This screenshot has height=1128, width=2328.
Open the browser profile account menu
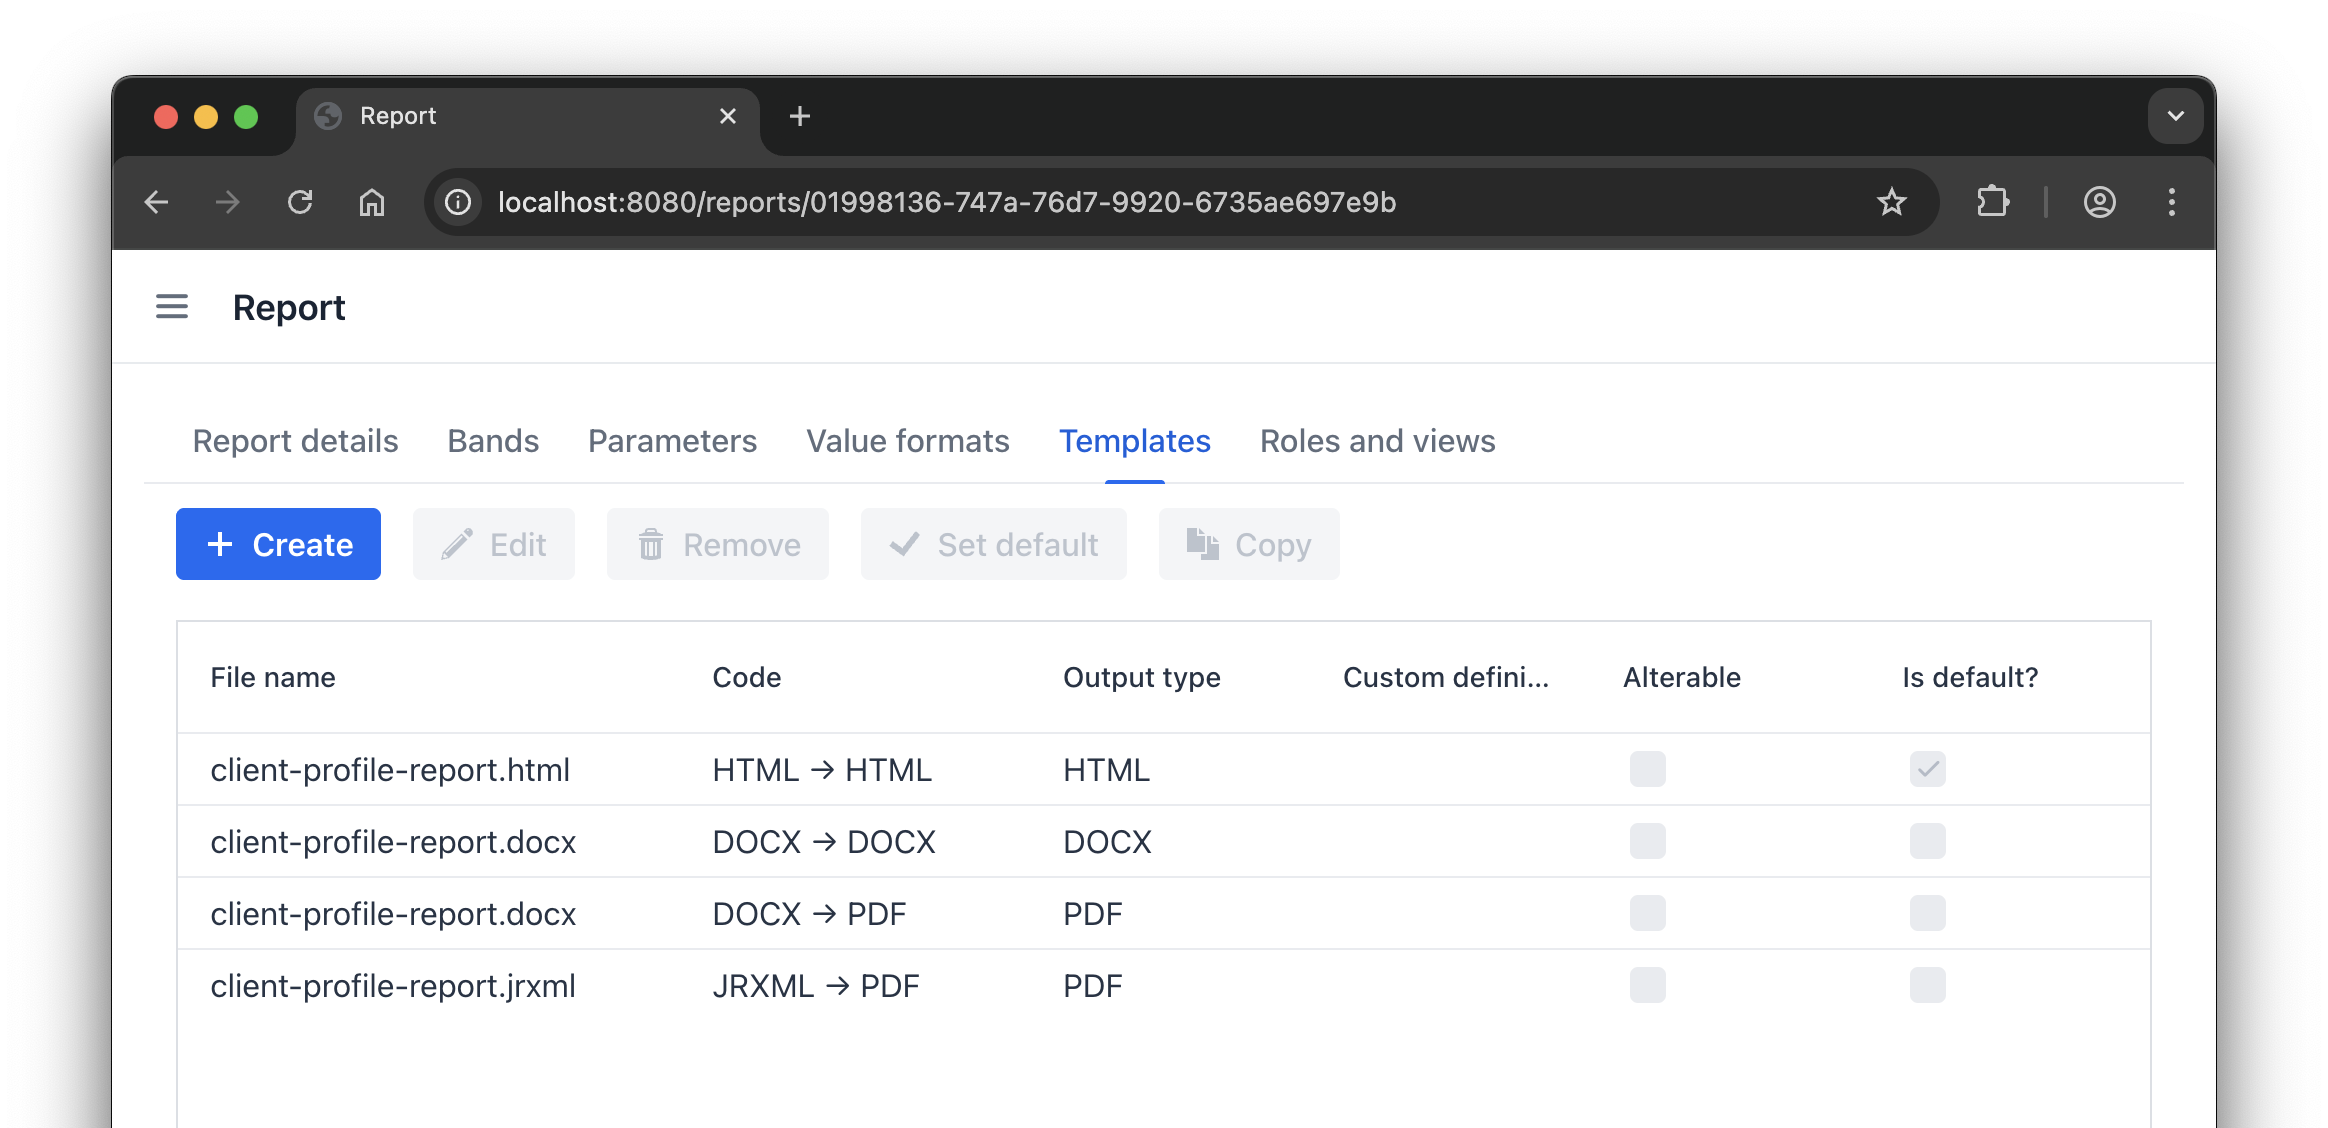[x=2099, y=202]
